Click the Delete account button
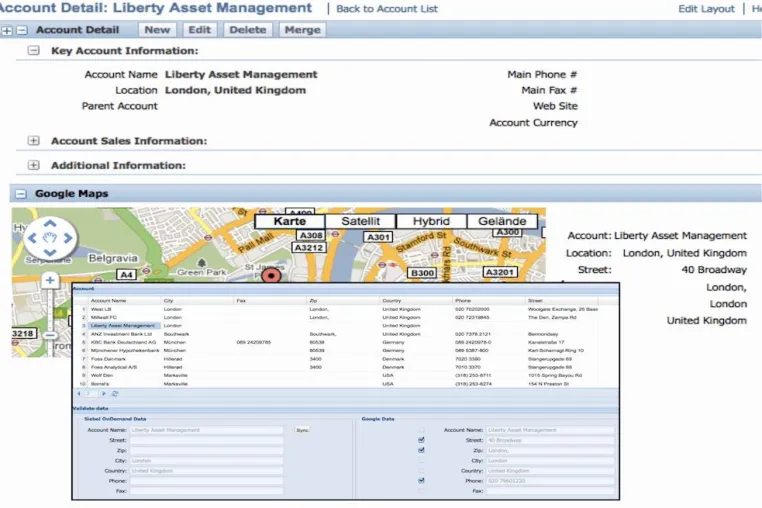This screenshot has width=762, height=508. click(247, 30)
